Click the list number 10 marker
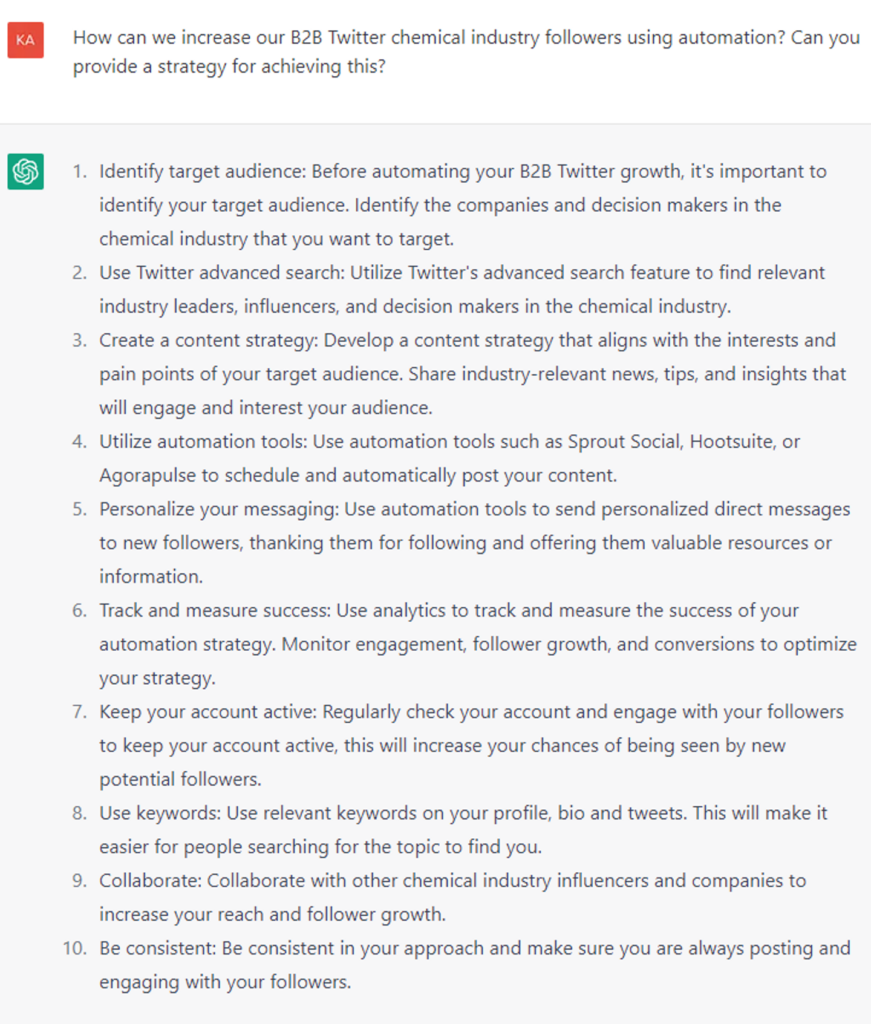The width and height of the screenshot is (871, 1024). (74, 948)
